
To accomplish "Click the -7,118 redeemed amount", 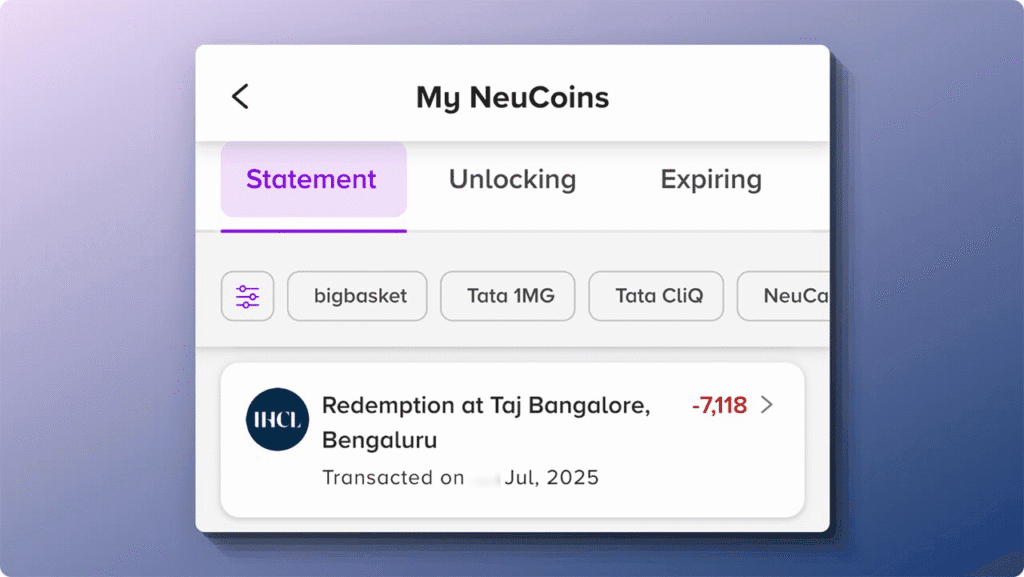I will 719,405.
